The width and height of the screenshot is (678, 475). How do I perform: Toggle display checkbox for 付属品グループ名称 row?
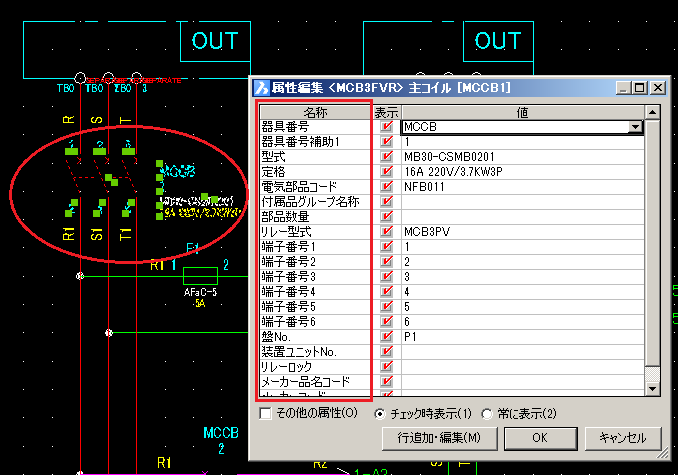click(x=387, y=201)
